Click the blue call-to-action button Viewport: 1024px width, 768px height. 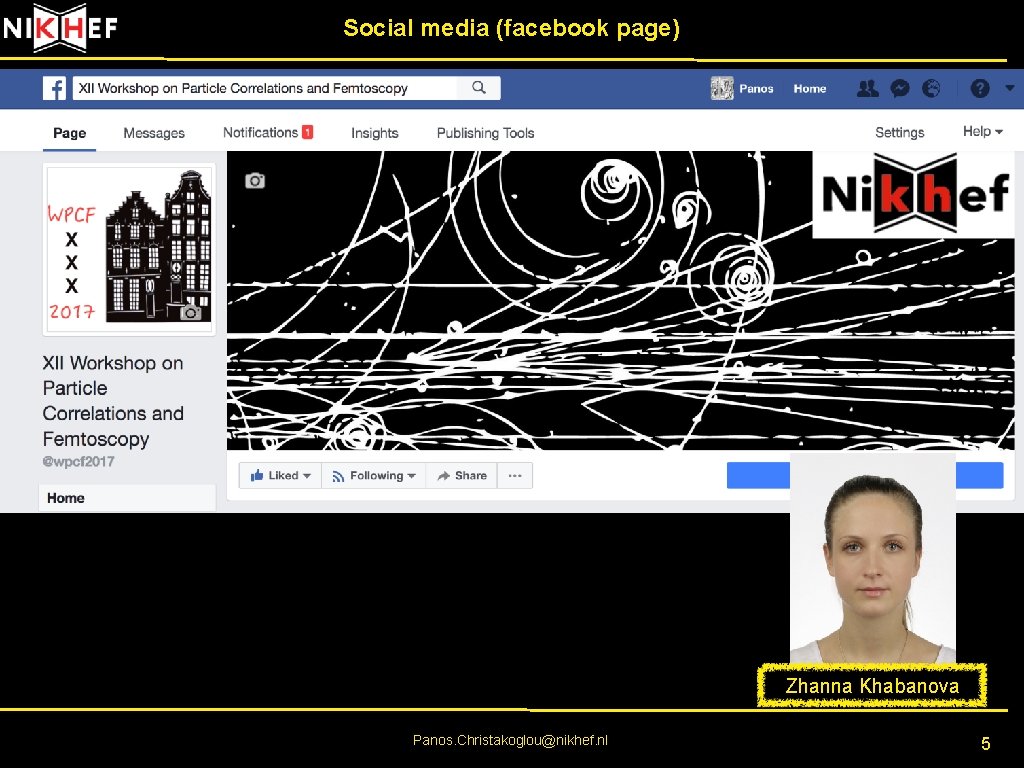pos(865,475)
